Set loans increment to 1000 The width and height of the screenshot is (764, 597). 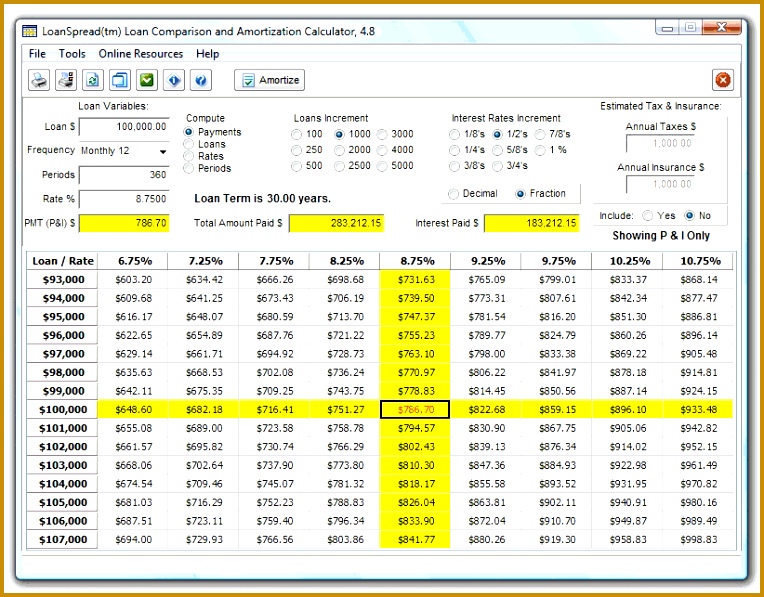[x=340, y=134]
